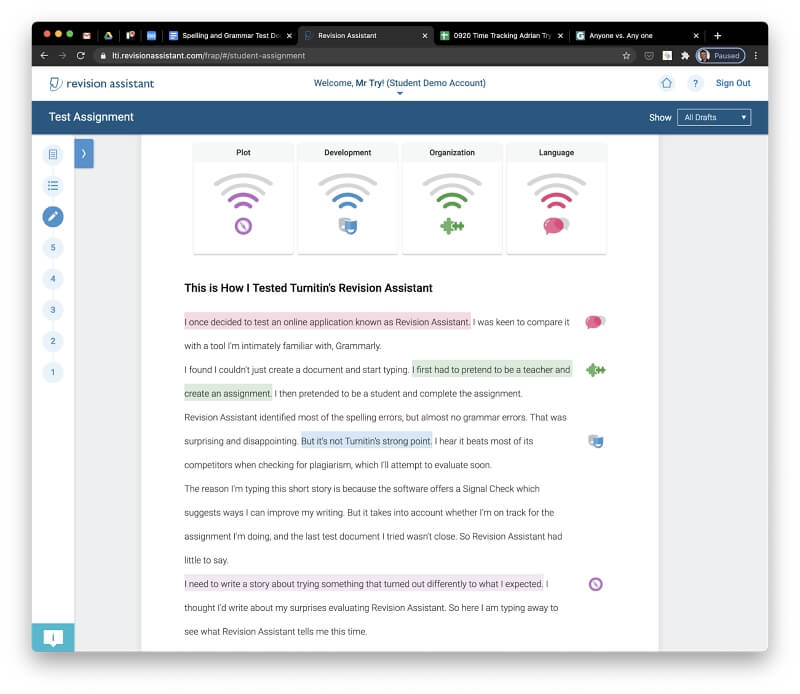
Task: Open help question mark icon
Action: point(695,83)
